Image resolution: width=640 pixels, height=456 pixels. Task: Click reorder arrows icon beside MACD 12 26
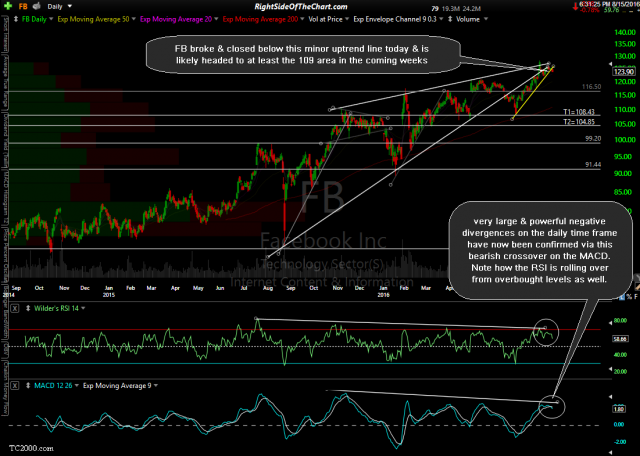pos(28,385)
